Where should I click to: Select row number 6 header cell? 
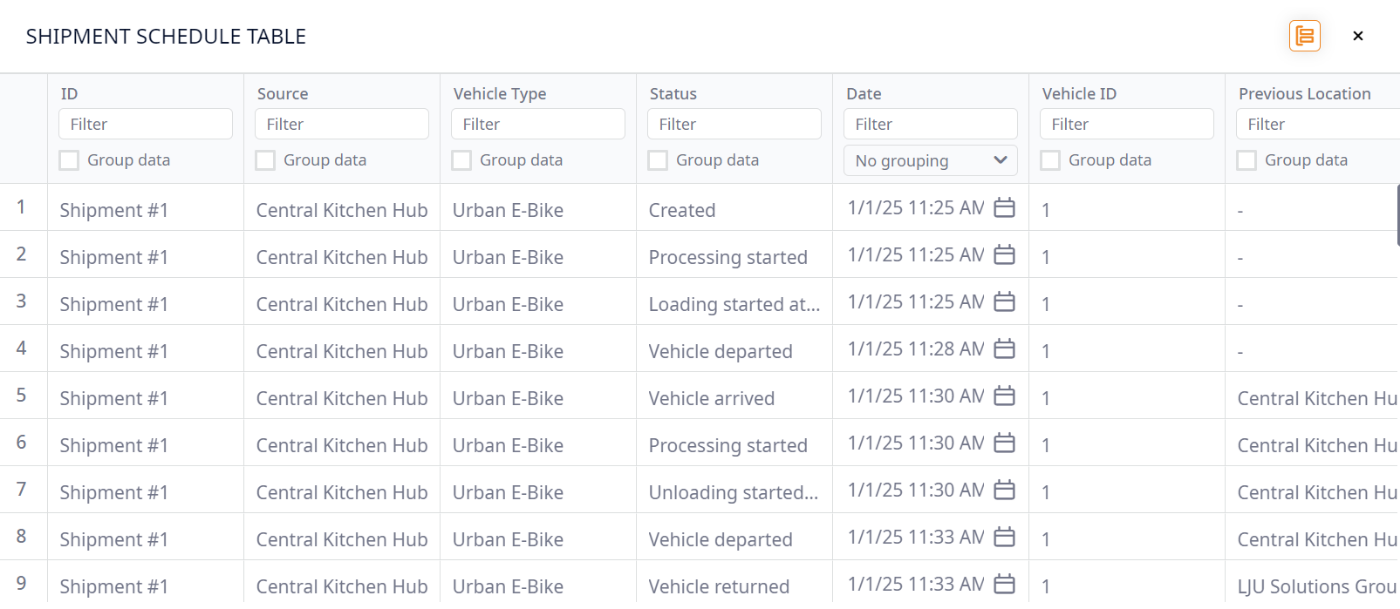[x=22, y=443]
